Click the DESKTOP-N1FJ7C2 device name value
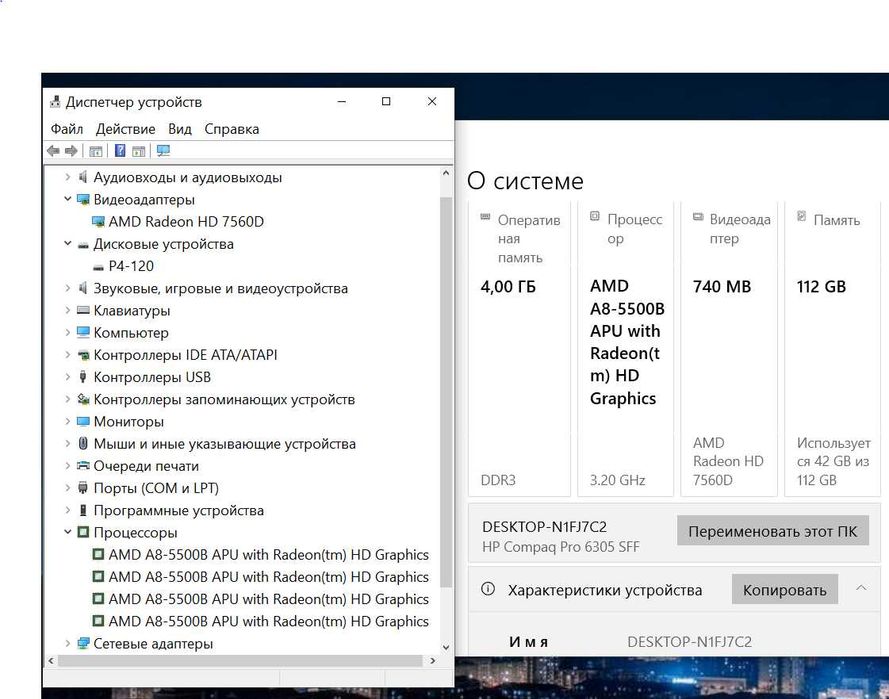The image size is (889, 699). pos(689,642)
